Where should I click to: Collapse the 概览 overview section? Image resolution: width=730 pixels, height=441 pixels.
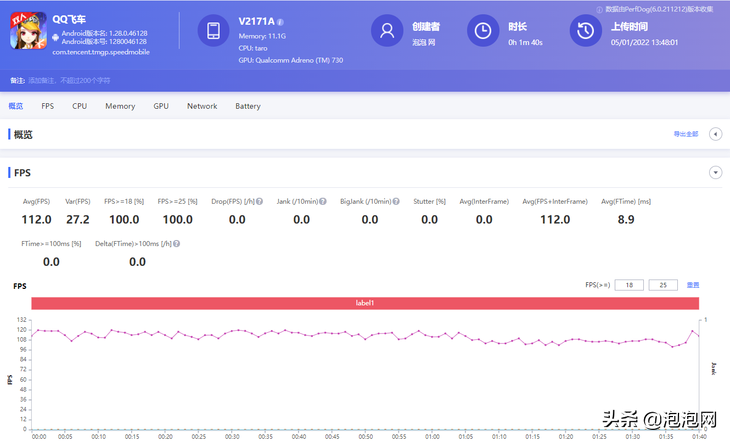(x=715, y=134)
